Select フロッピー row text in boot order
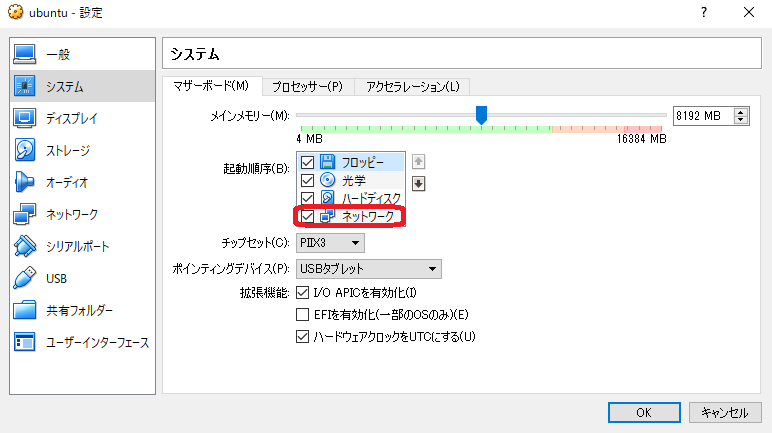The height and width of the screenshot is (433, 772). click(x=362, y=162)
